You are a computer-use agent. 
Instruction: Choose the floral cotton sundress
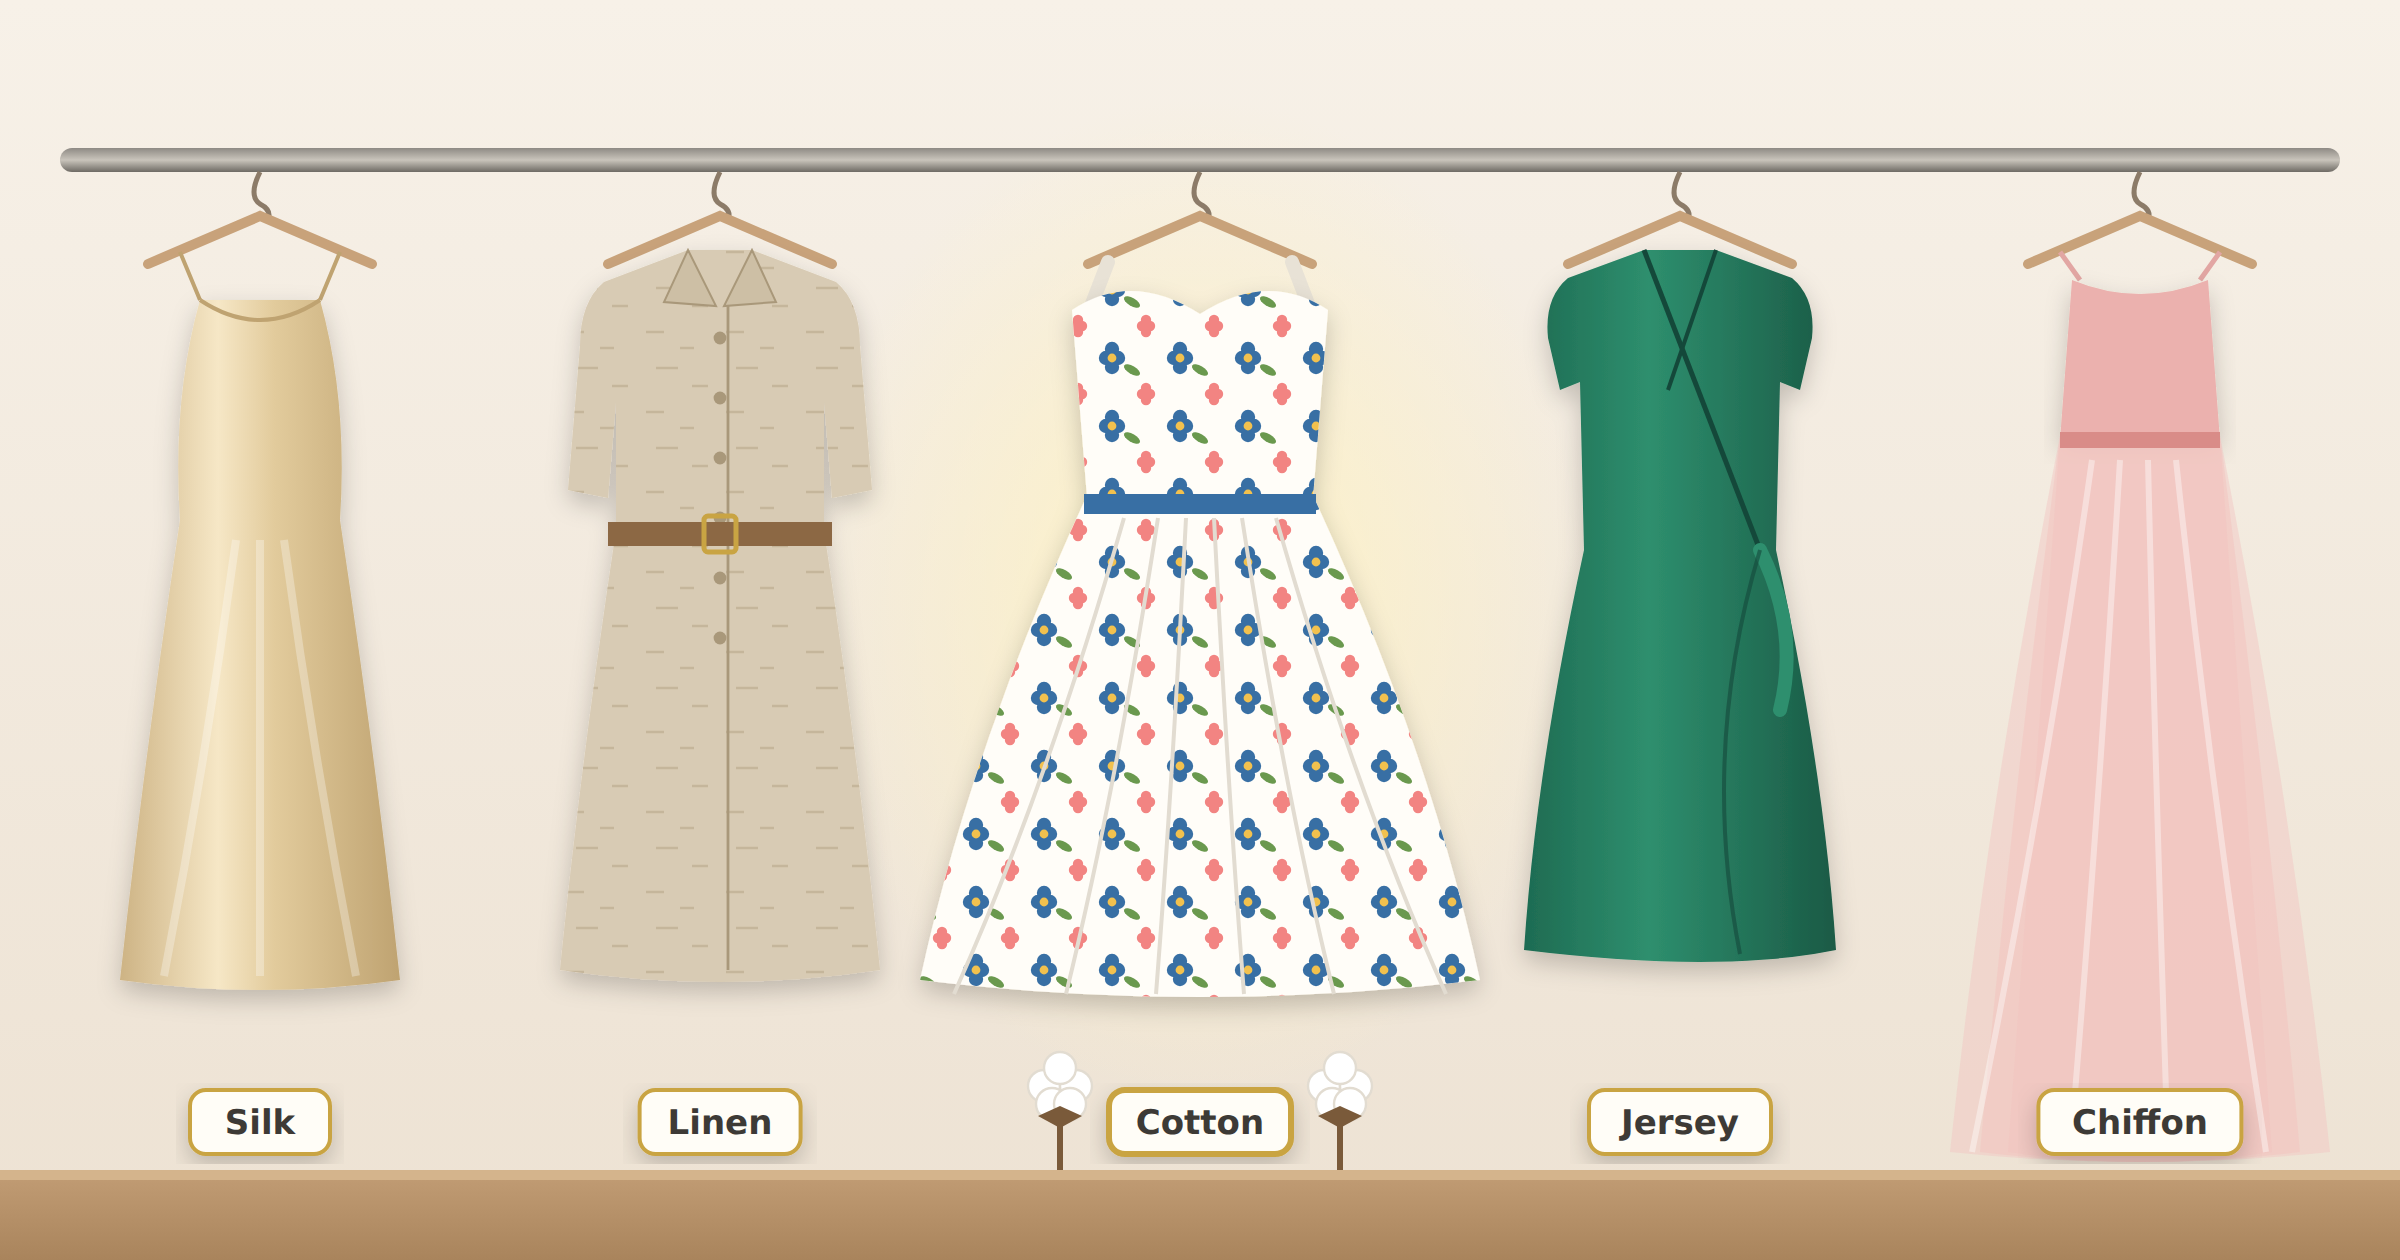pyautogui.click(x=1200, y=640)
